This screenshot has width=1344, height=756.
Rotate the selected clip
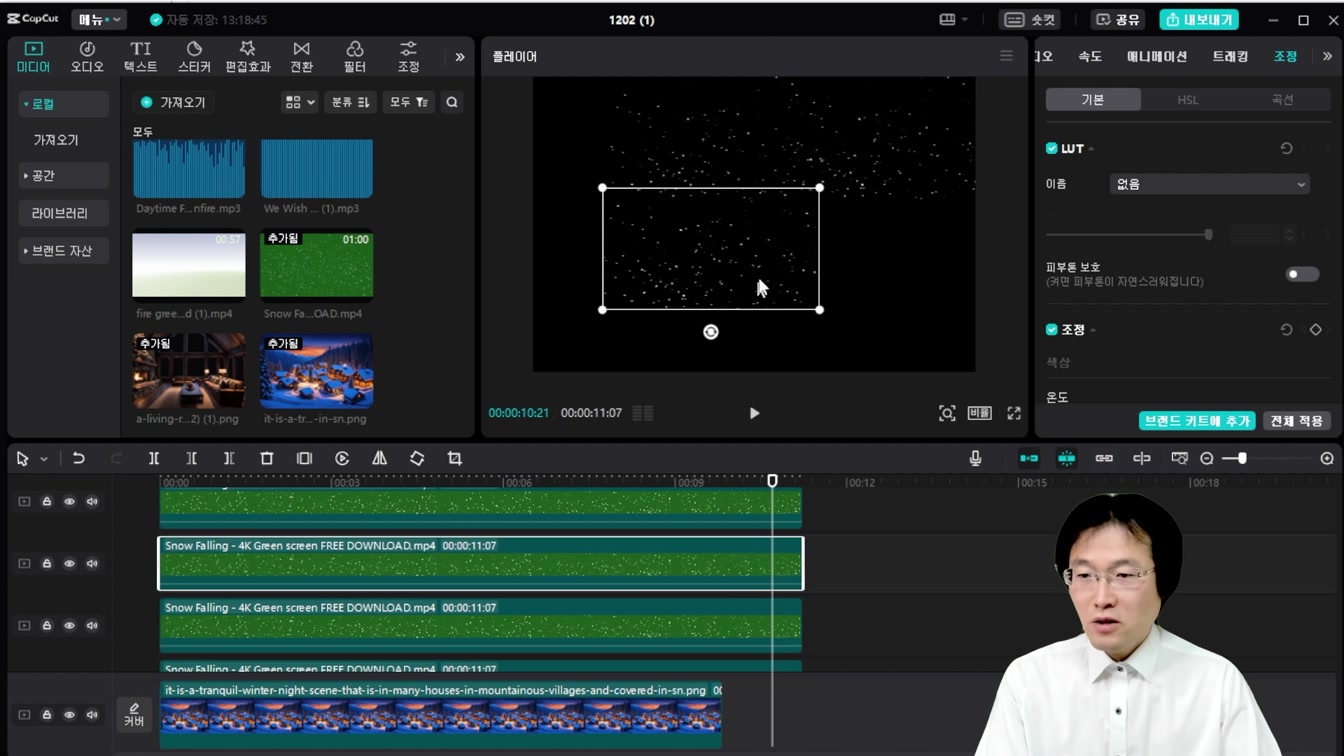pos(417,458)
